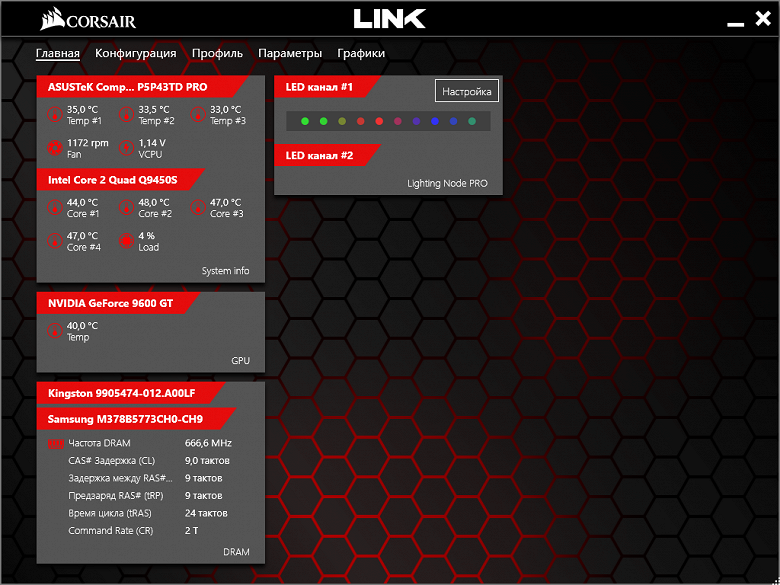Open the Графики tab

(361, 53)
